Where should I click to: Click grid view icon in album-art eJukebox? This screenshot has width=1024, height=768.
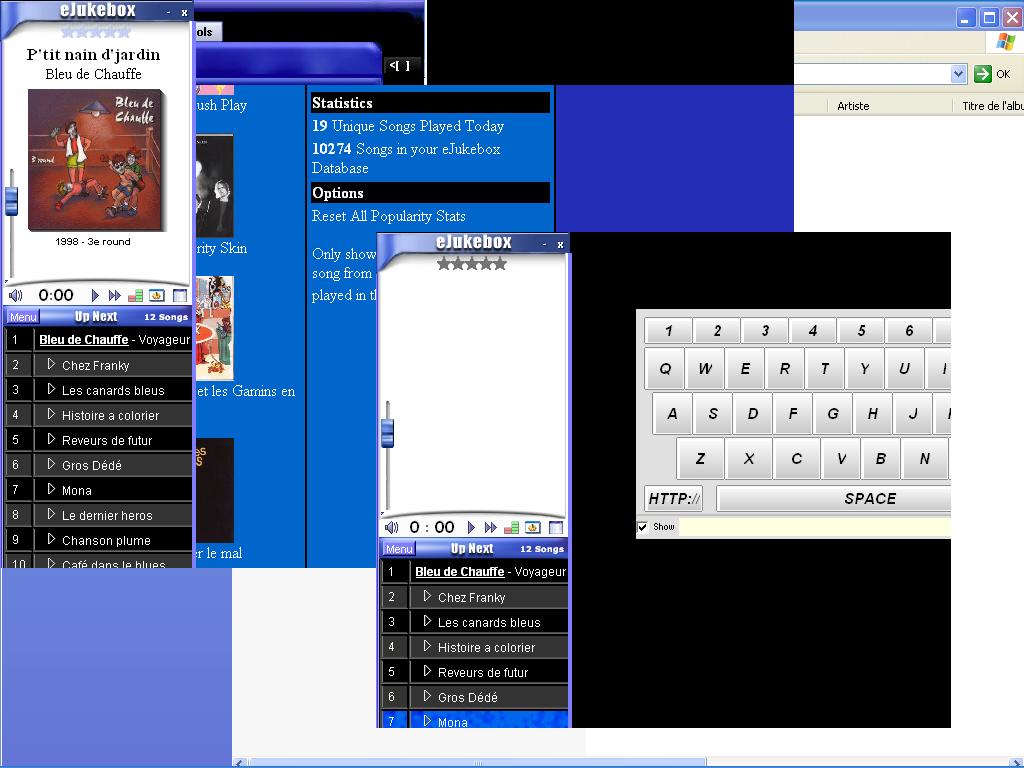[180, 296]
